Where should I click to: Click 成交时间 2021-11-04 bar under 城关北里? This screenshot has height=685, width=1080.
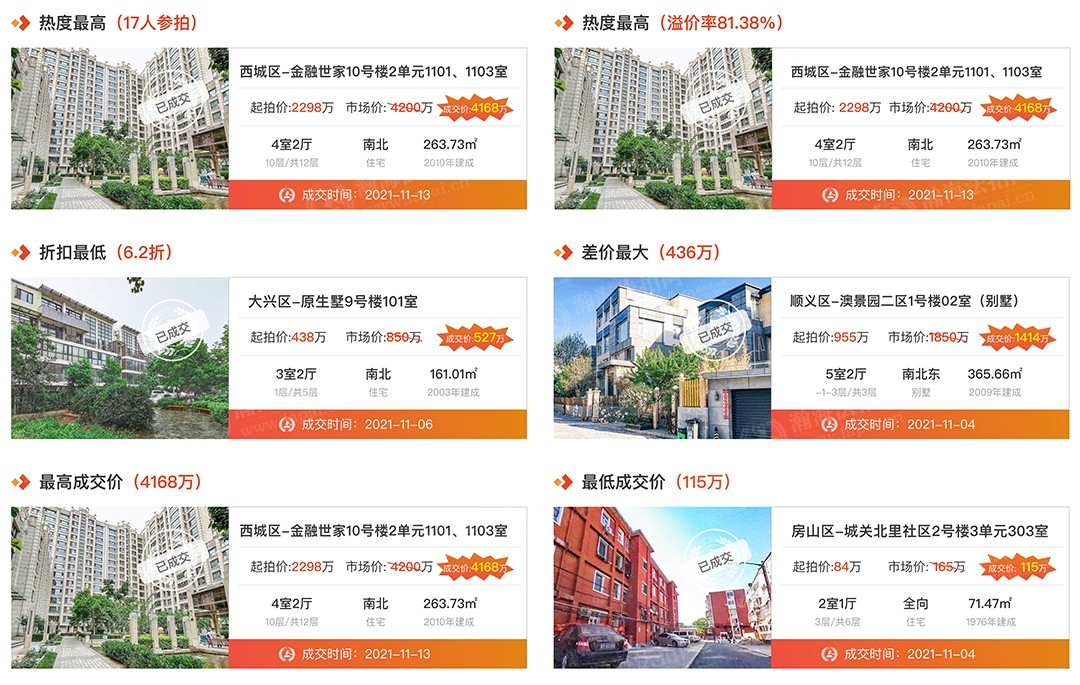coord(920,654)
